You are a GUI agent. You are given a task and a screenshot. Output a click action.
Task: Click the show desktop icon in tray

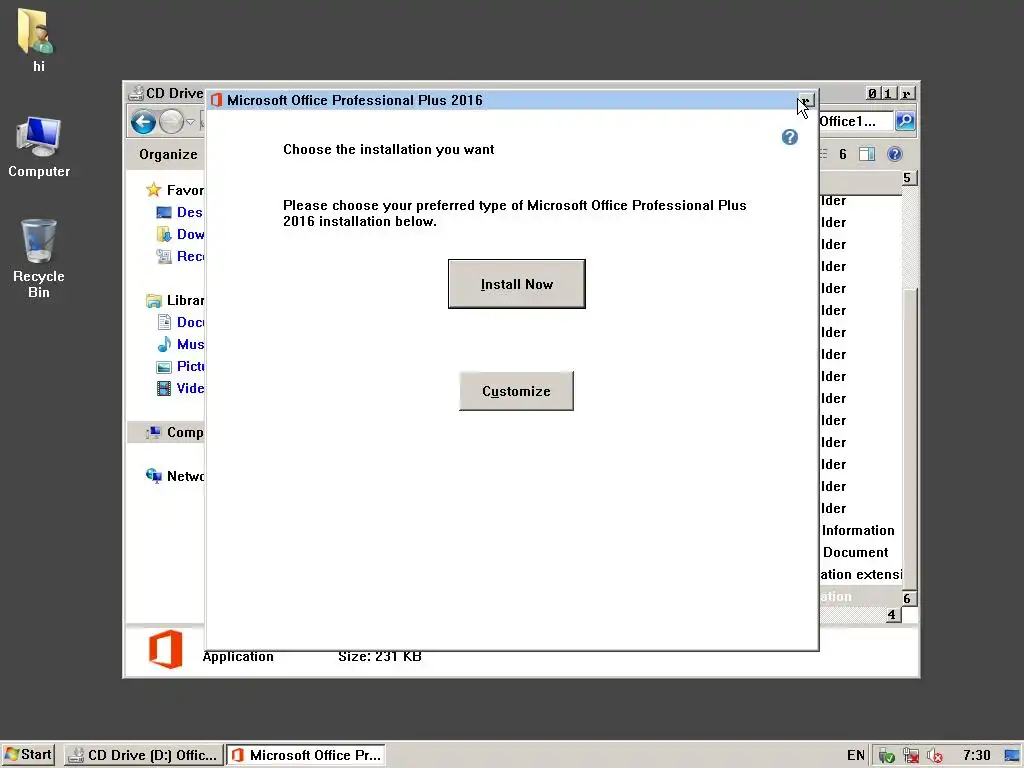(1013, 756)
